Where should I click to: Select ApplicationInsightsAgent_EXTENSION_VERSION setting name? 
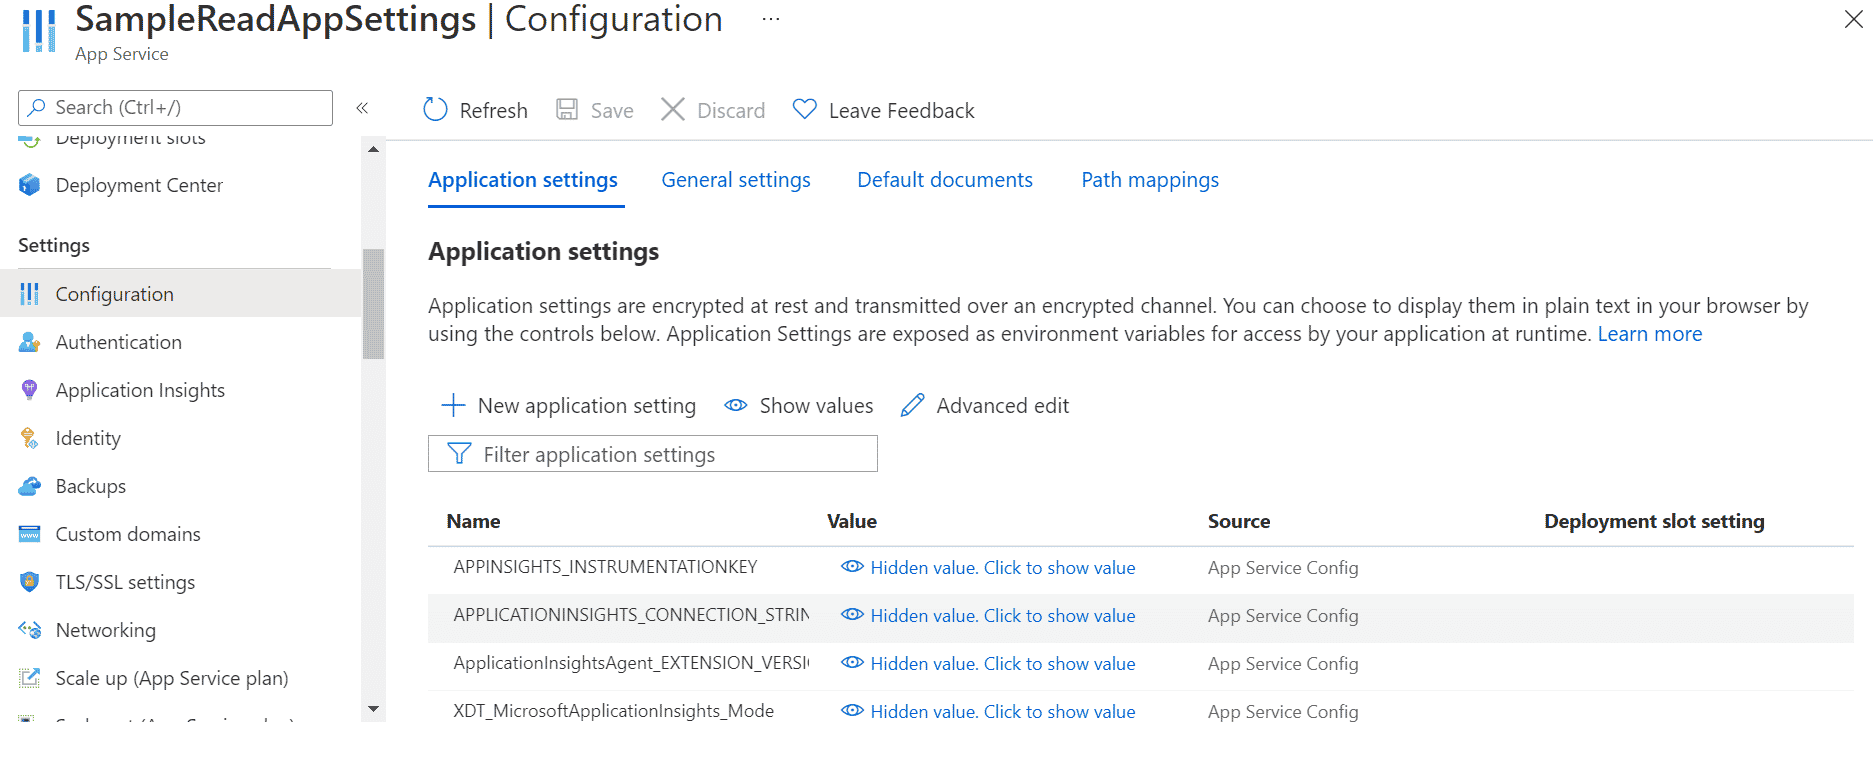coord(631,663)
